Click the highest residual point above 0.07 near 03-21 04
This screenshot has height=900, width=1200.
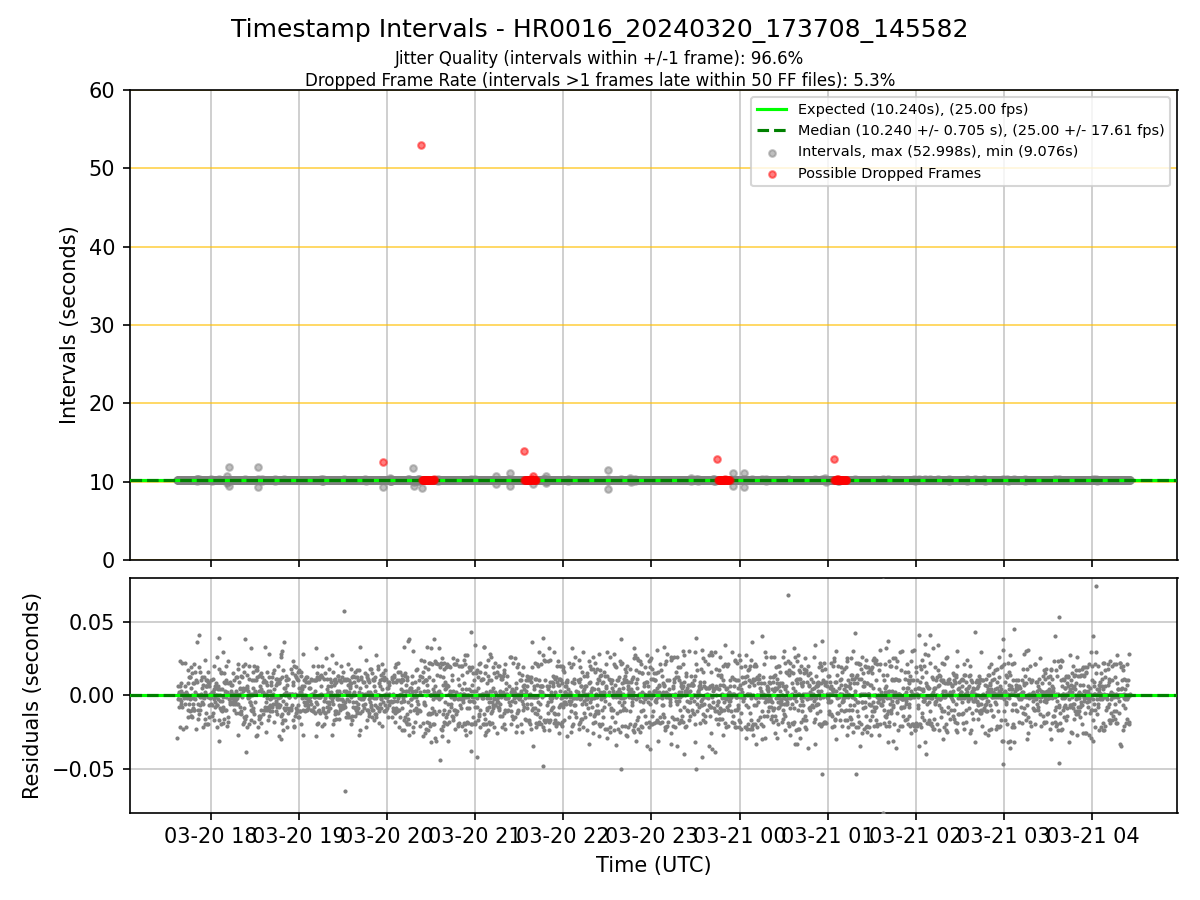point(1096,586)
